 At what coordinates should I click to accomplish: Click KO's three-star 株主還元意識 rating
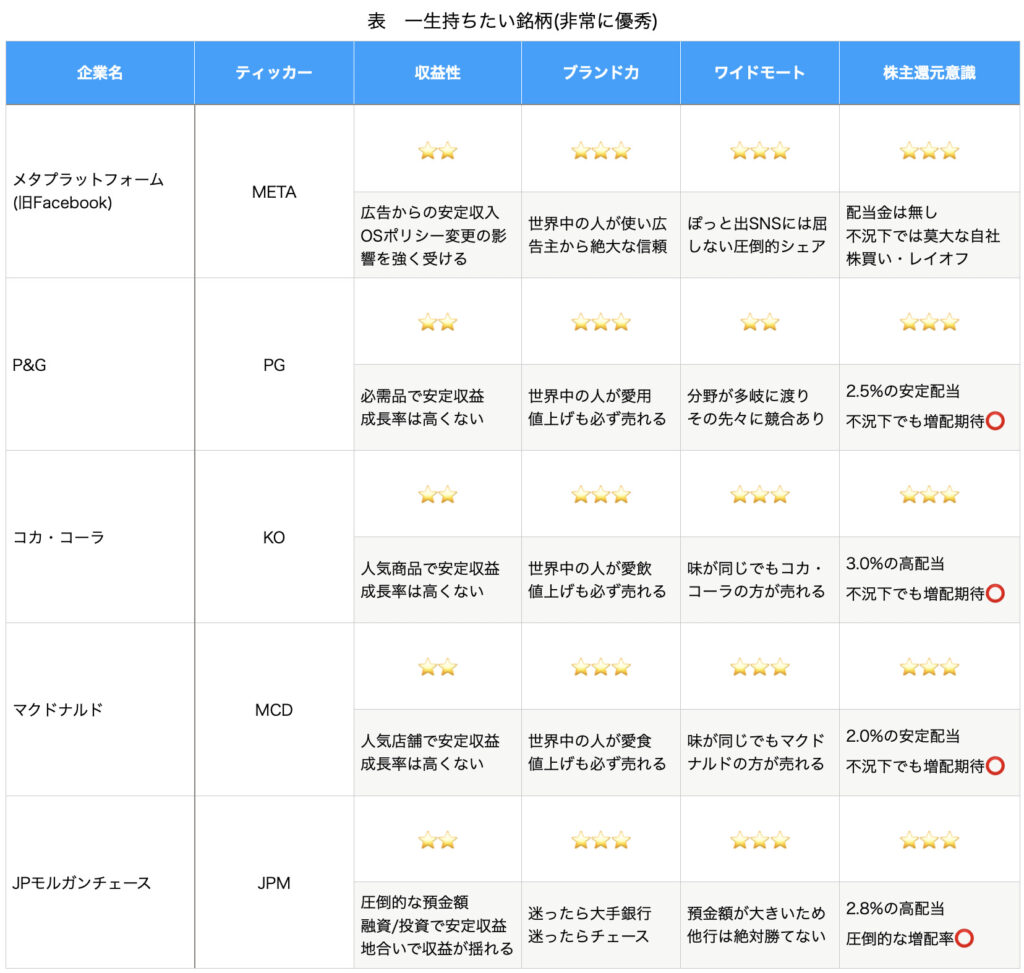[929, 494]
